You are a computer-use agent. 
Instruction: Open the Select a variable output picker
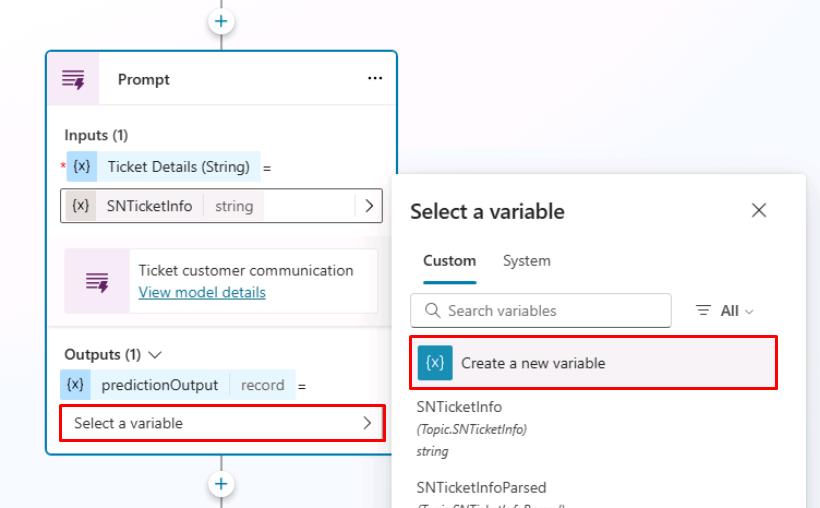[x=221, y=423]
